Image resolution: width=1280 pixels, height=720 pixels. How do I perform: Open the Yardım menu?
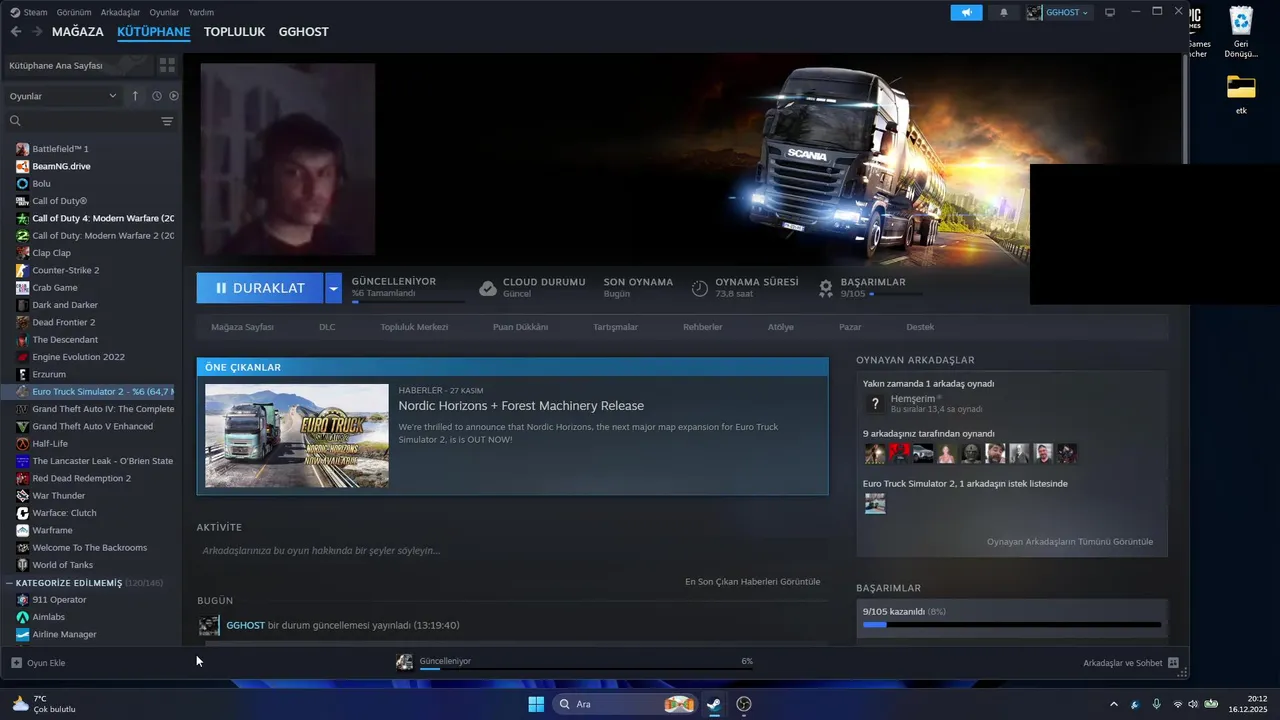tap(201, 12)
